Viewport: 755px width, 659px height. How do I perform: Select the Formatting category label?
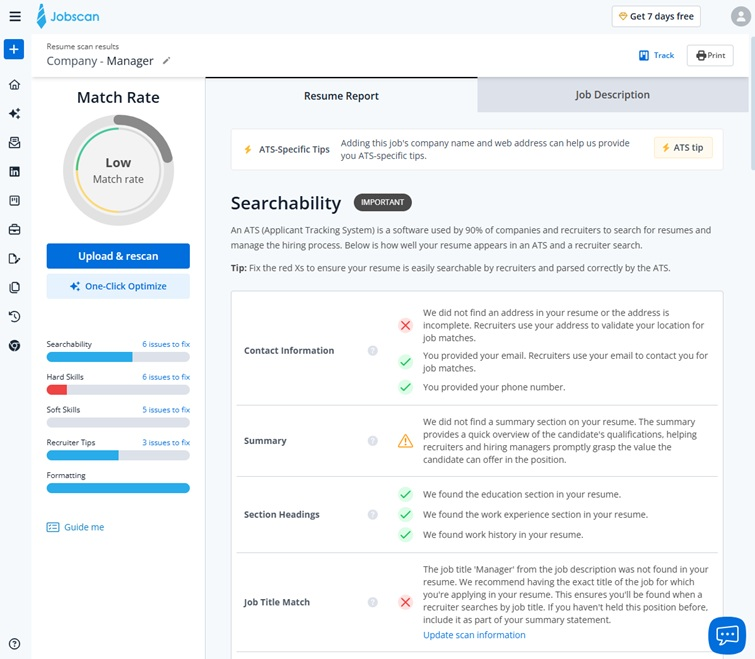point(66,475)
